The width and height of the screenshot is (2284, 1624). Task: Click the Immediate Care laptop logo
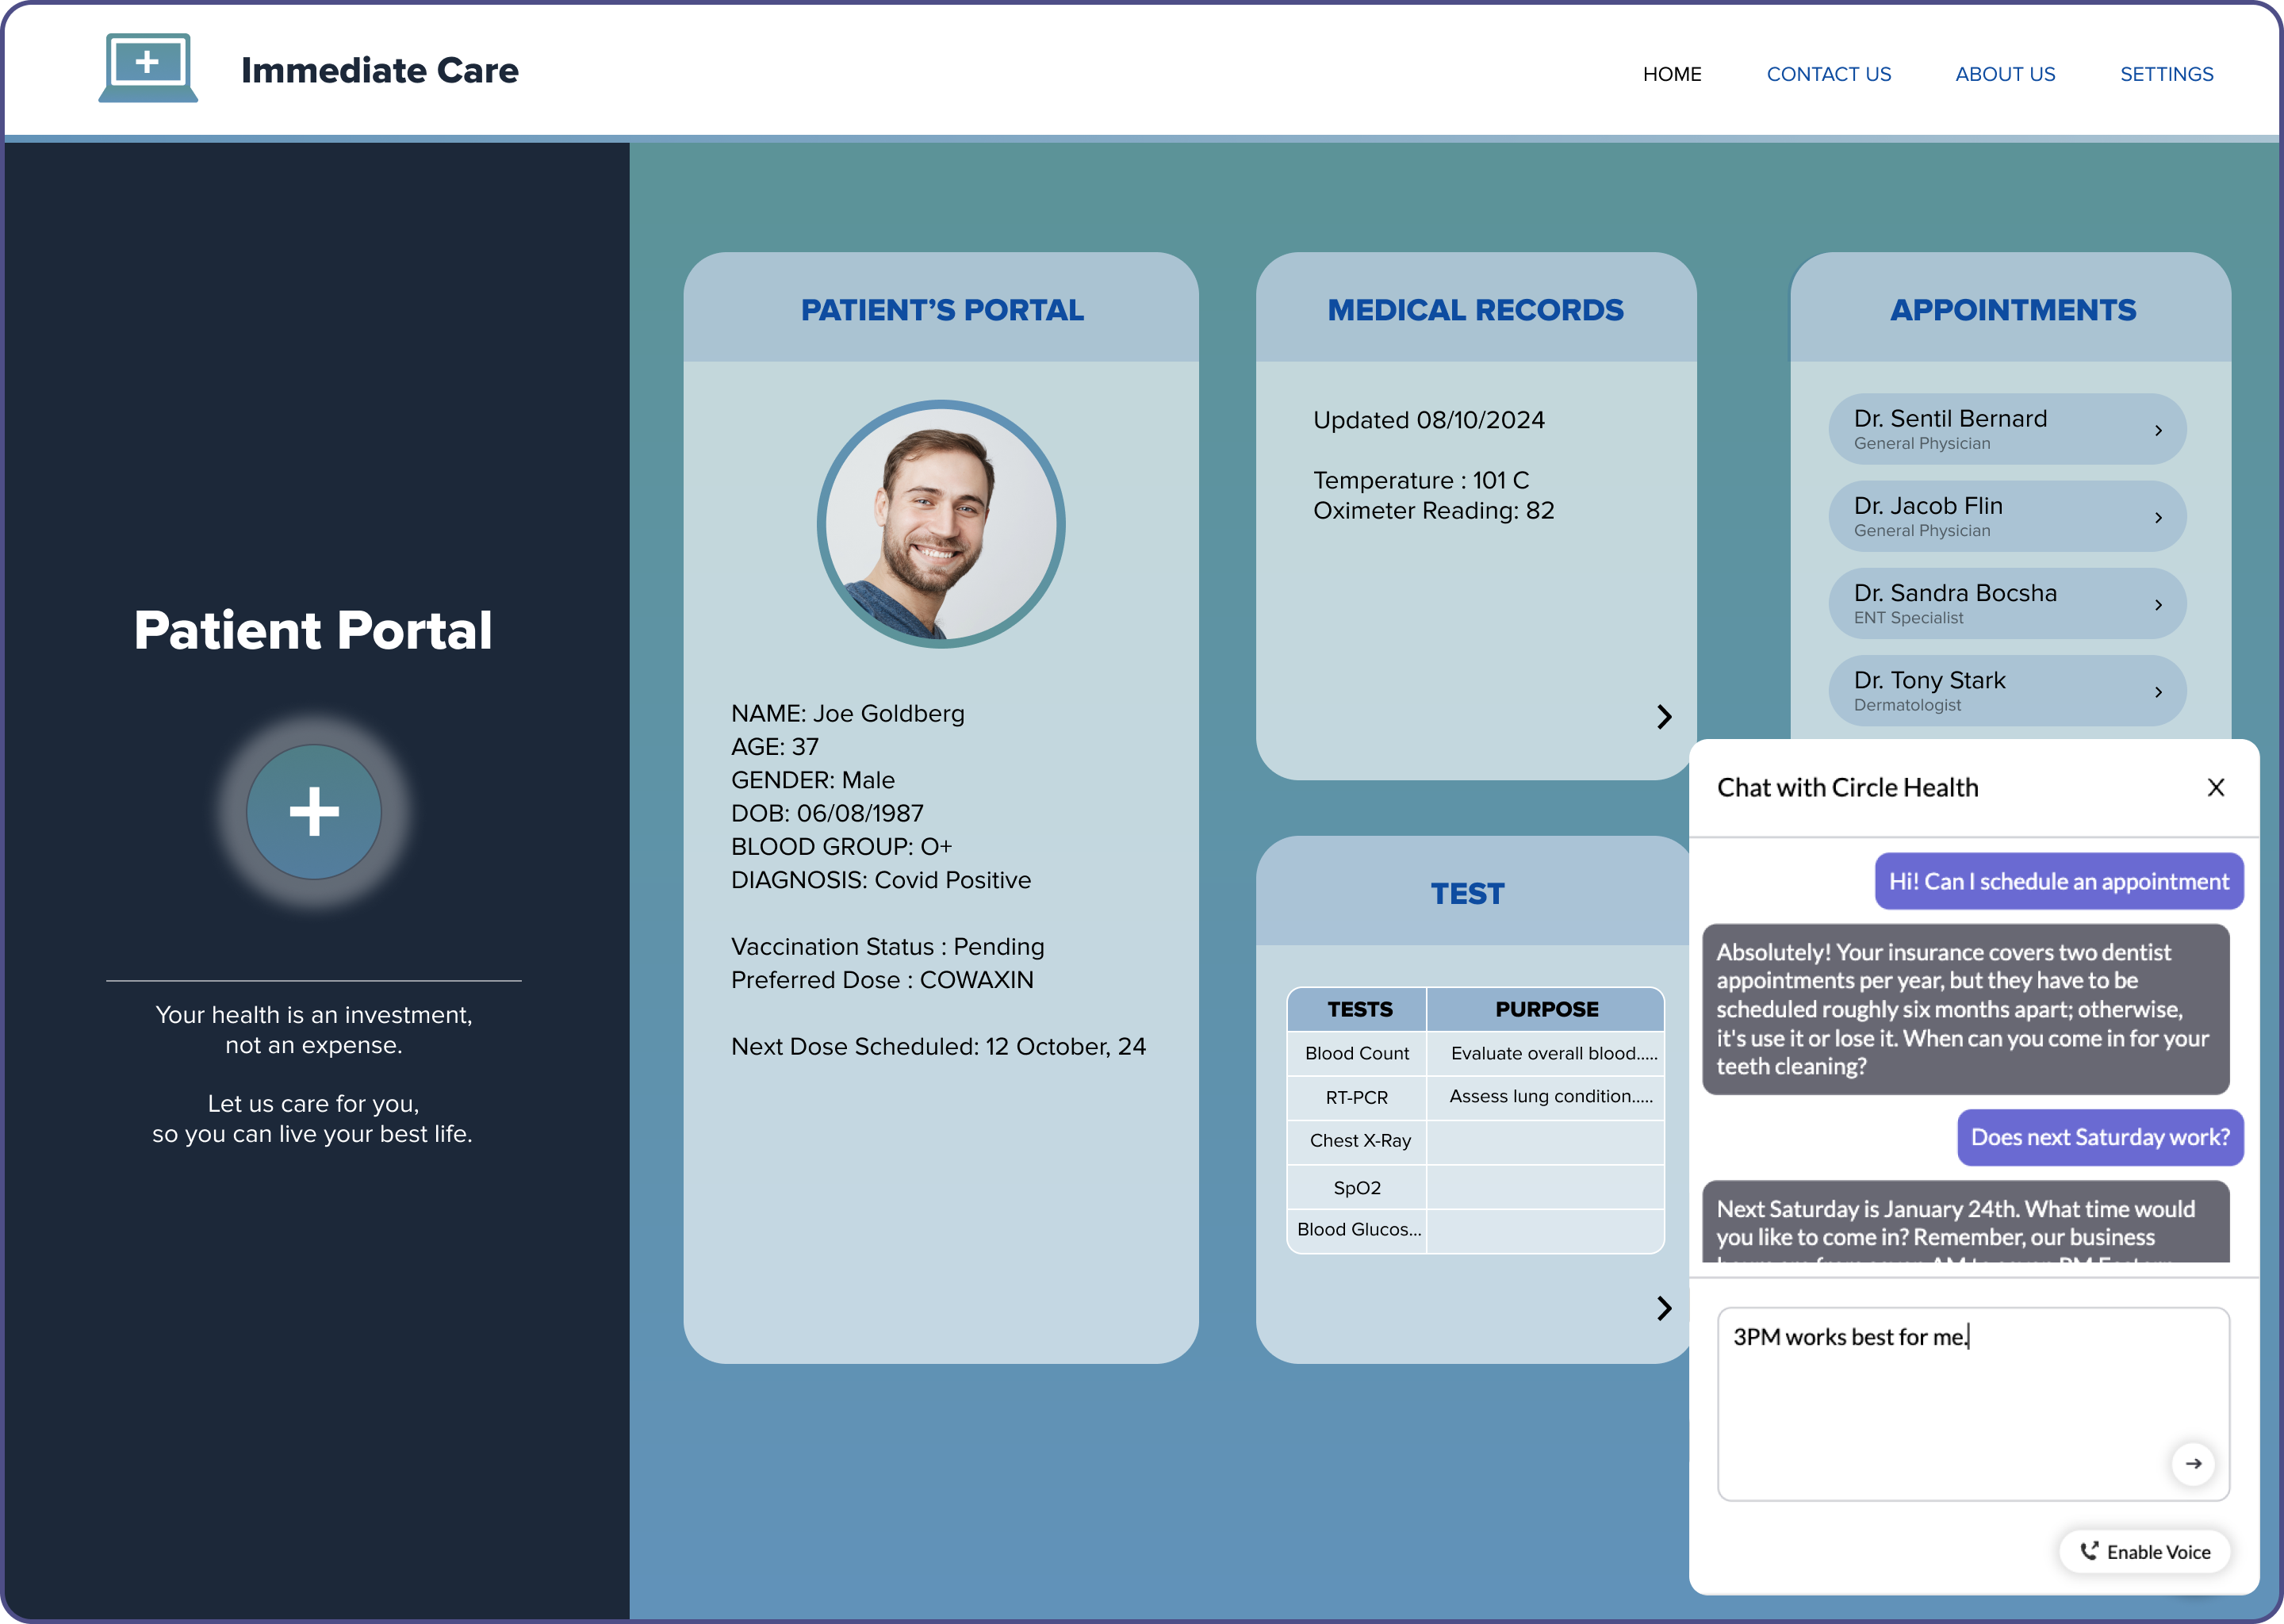click(x=148, y=68)
